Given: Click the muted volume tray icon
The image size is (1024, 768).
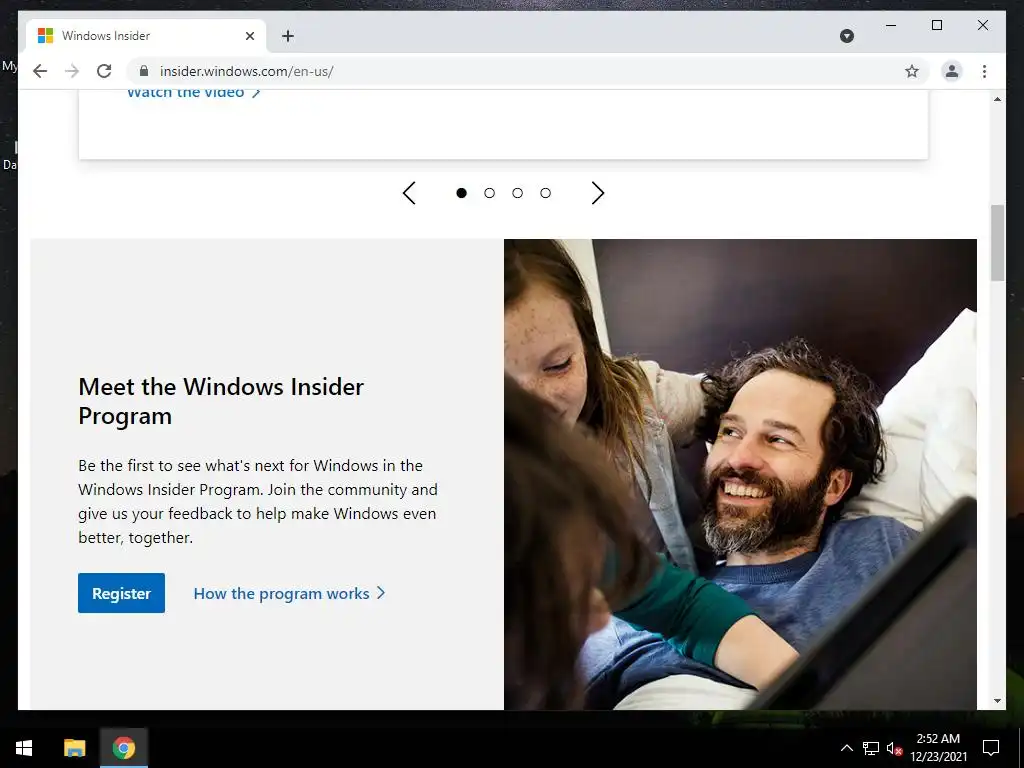Looking at the screenshot, I should (894, 748).
